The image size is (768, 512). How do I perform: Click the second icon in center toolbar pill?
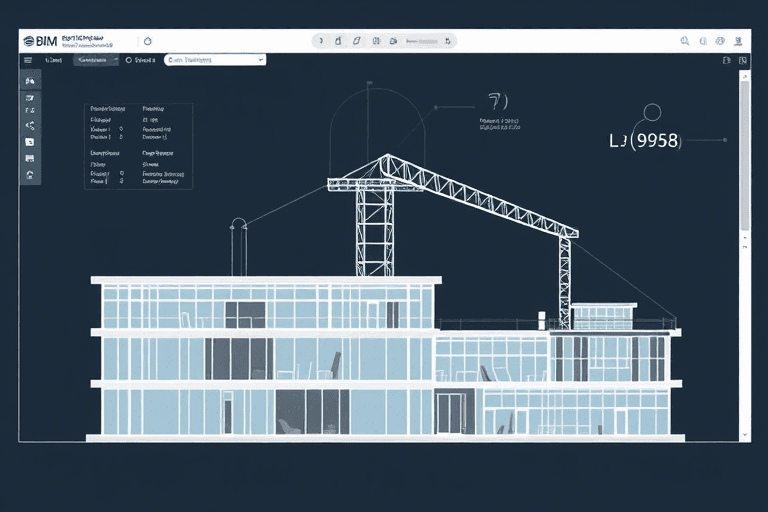click(339, 41)
